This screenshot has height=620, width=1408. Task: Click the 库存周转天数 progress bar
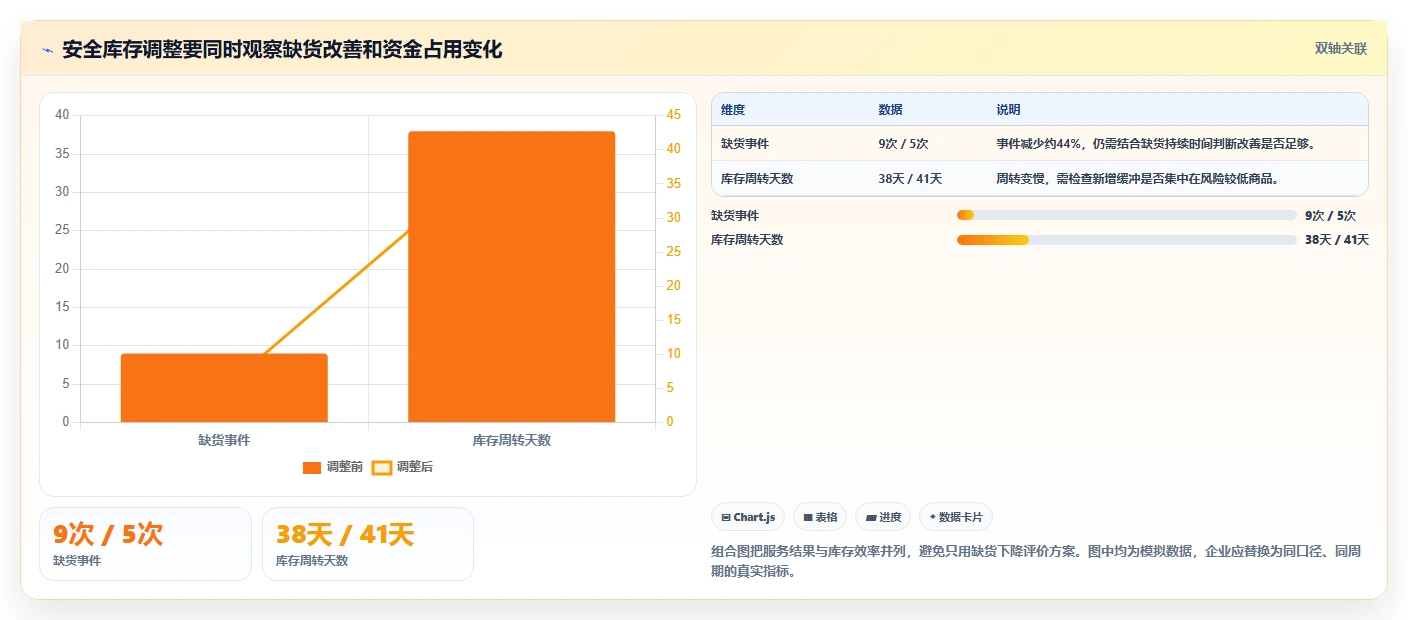[x=1126, y=240]
